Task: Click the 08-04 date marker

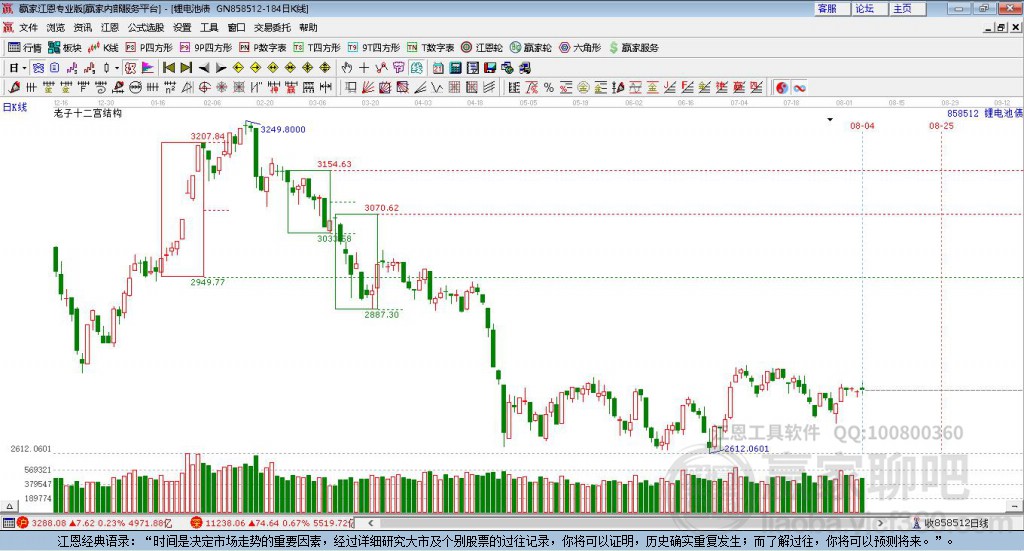Action: coord(862,125)
